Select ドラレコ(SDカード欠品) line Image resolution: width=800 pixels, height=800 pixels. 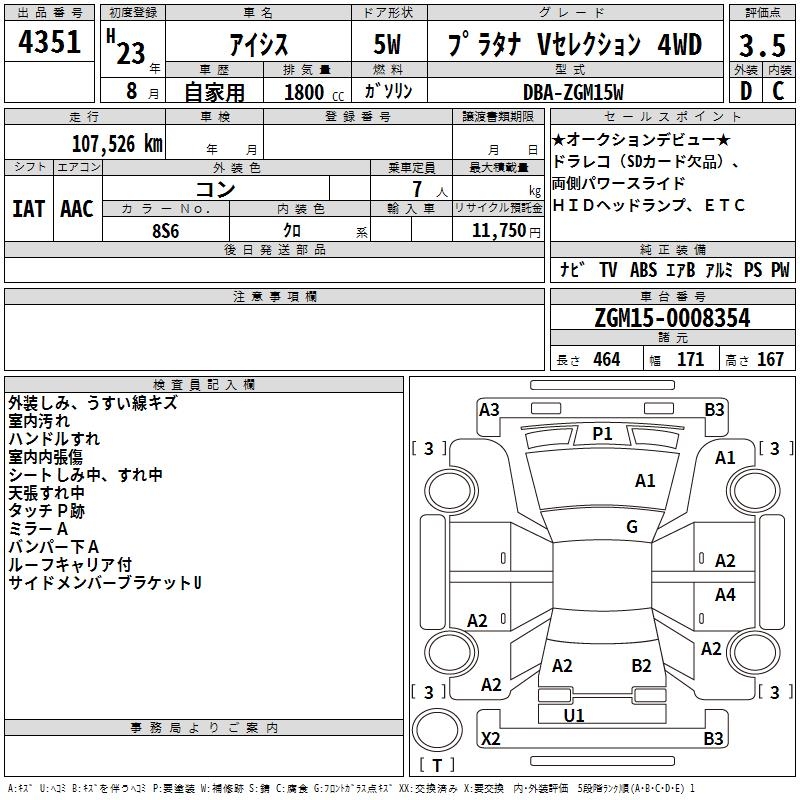pos(646,161)
